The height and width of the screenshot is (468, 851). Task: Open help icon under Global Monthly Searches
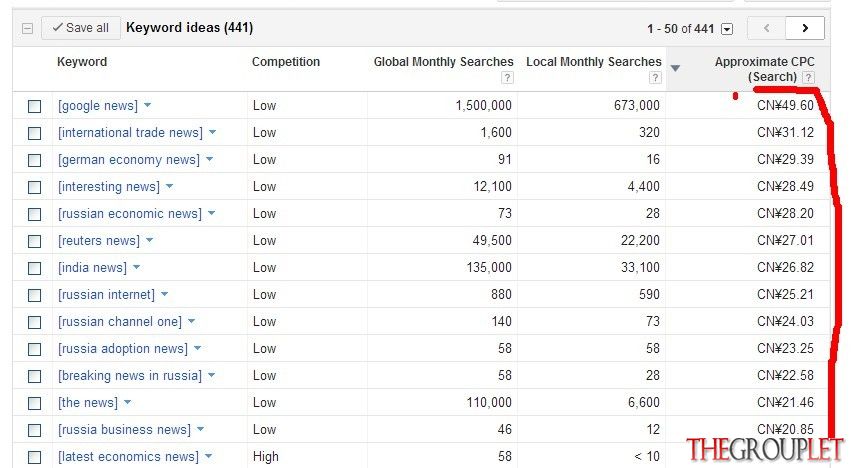click(507, 78)
